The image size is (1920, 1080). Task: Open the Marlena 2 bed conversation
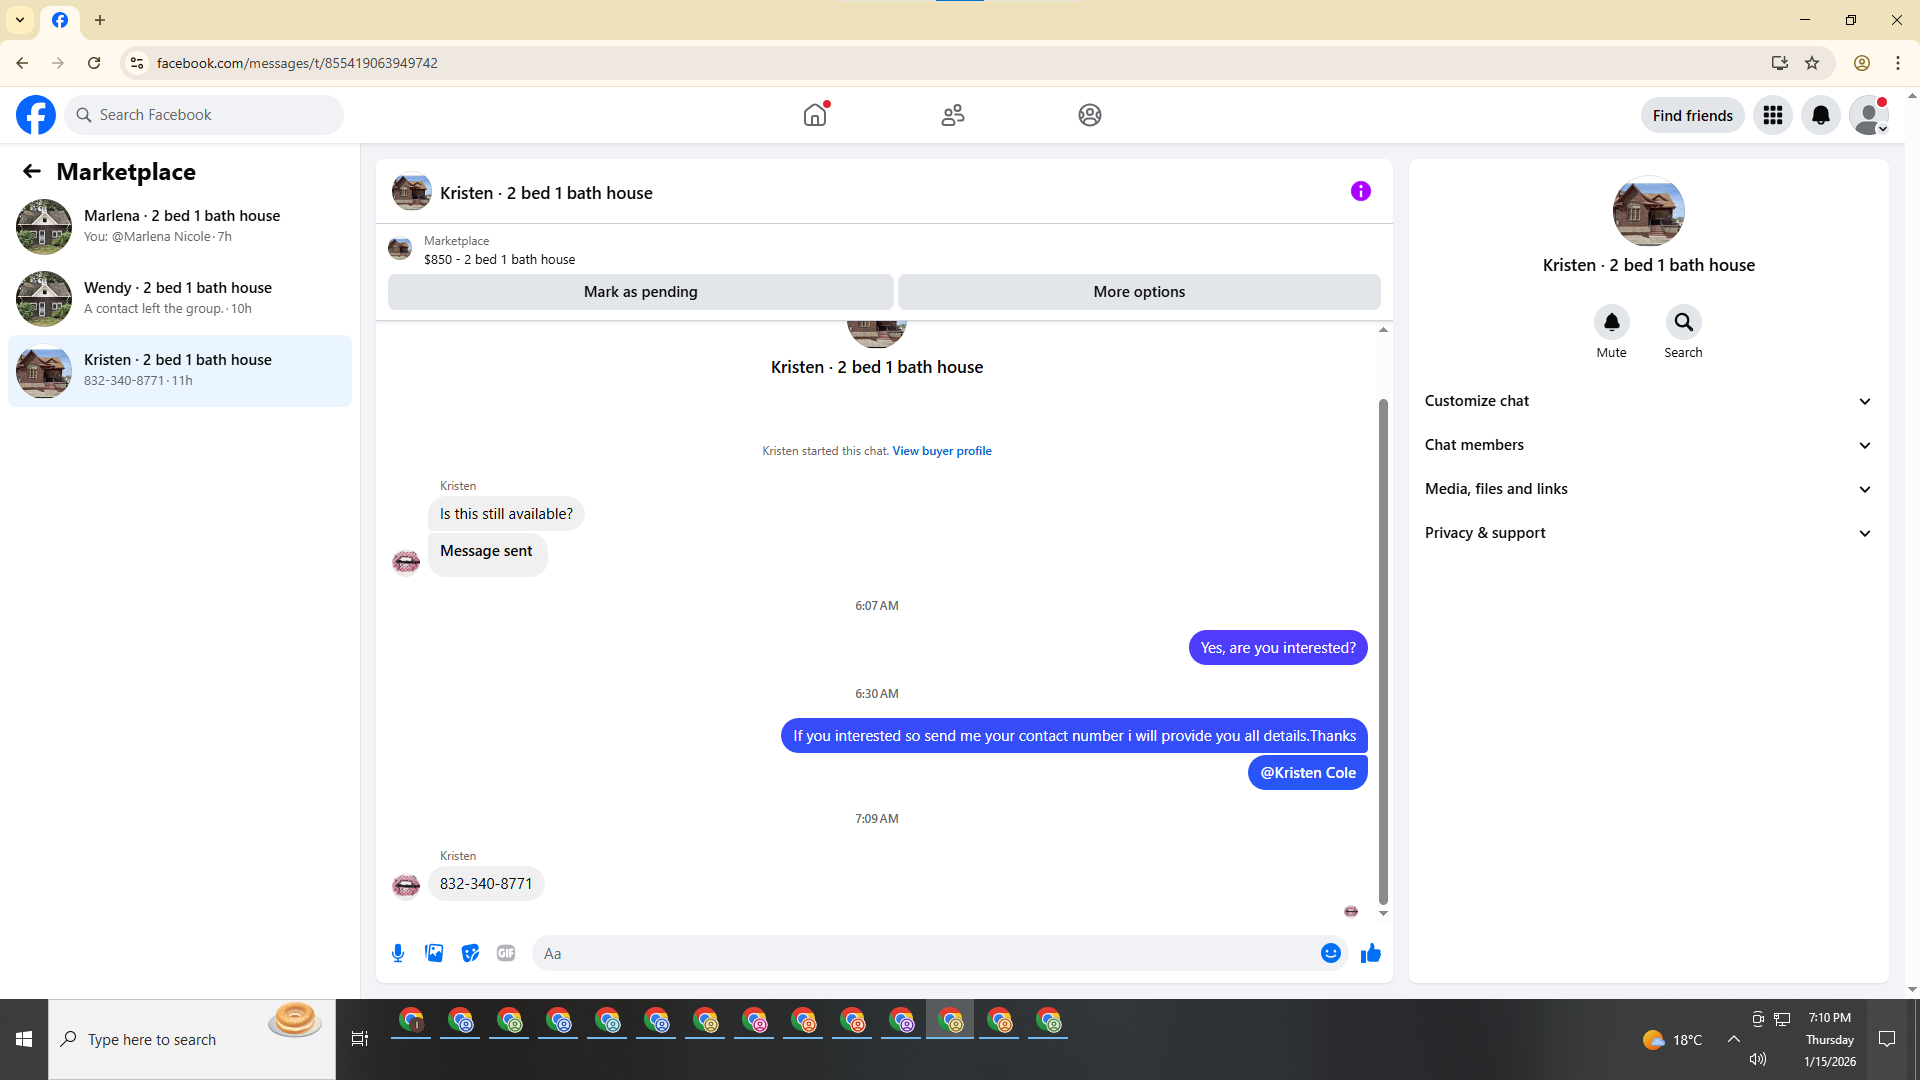coord(180,226)
